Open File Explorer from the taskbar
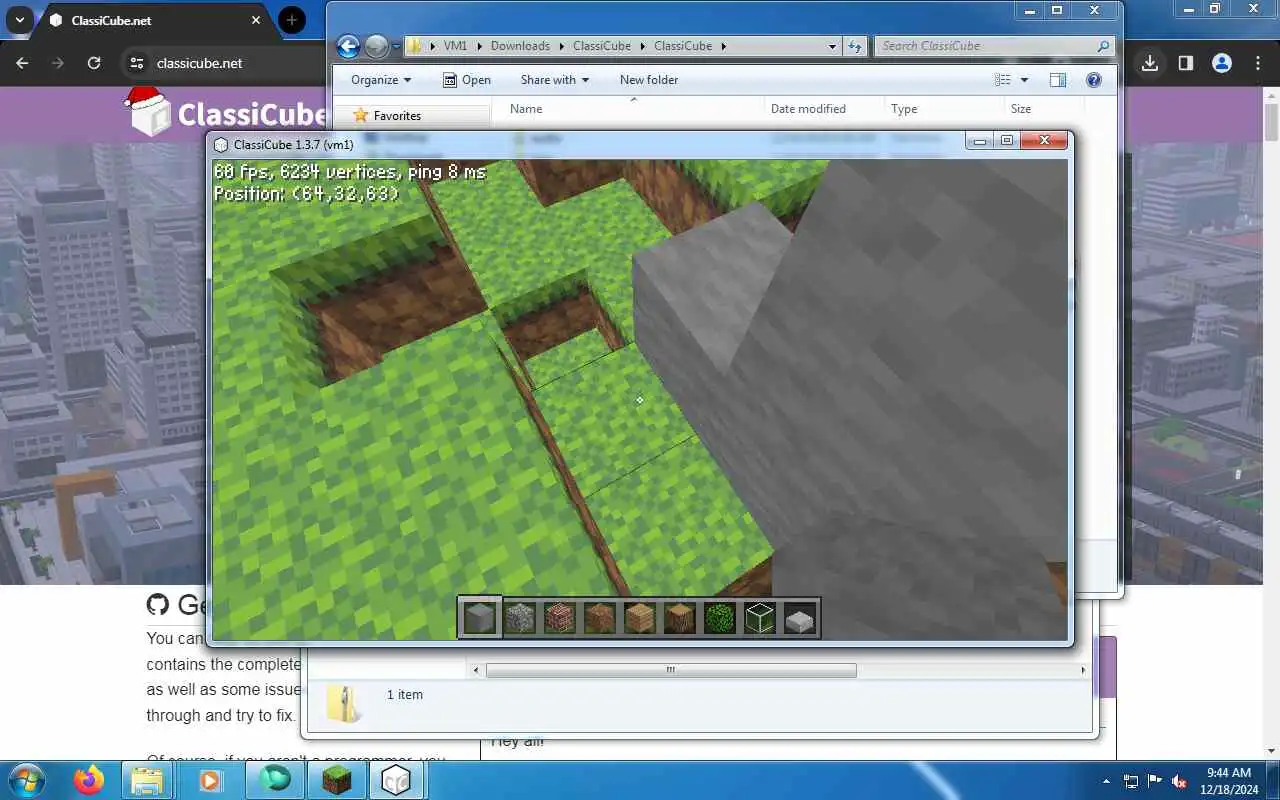The image size is (1280, 800). 147,780
